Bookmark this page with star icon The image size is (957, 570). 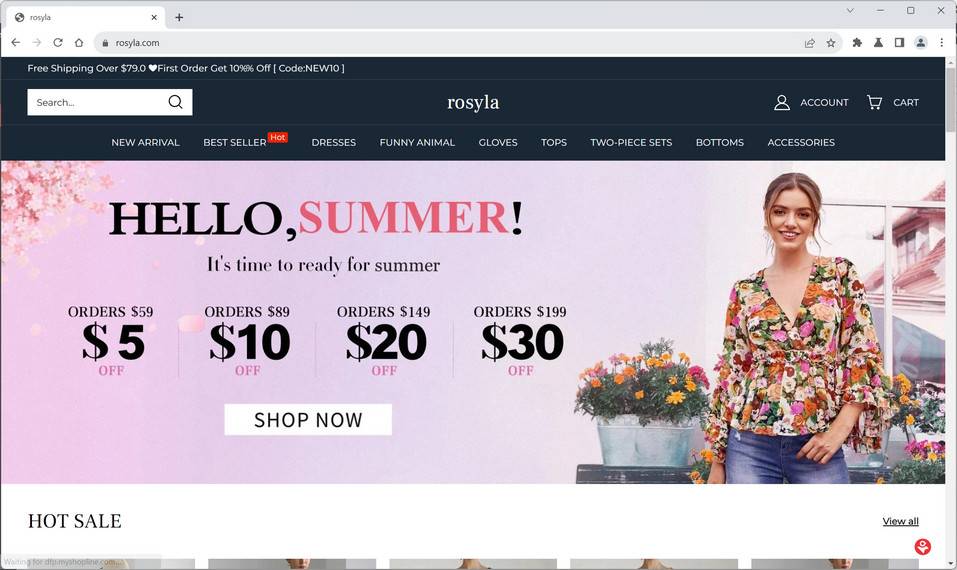click(831, 43)
